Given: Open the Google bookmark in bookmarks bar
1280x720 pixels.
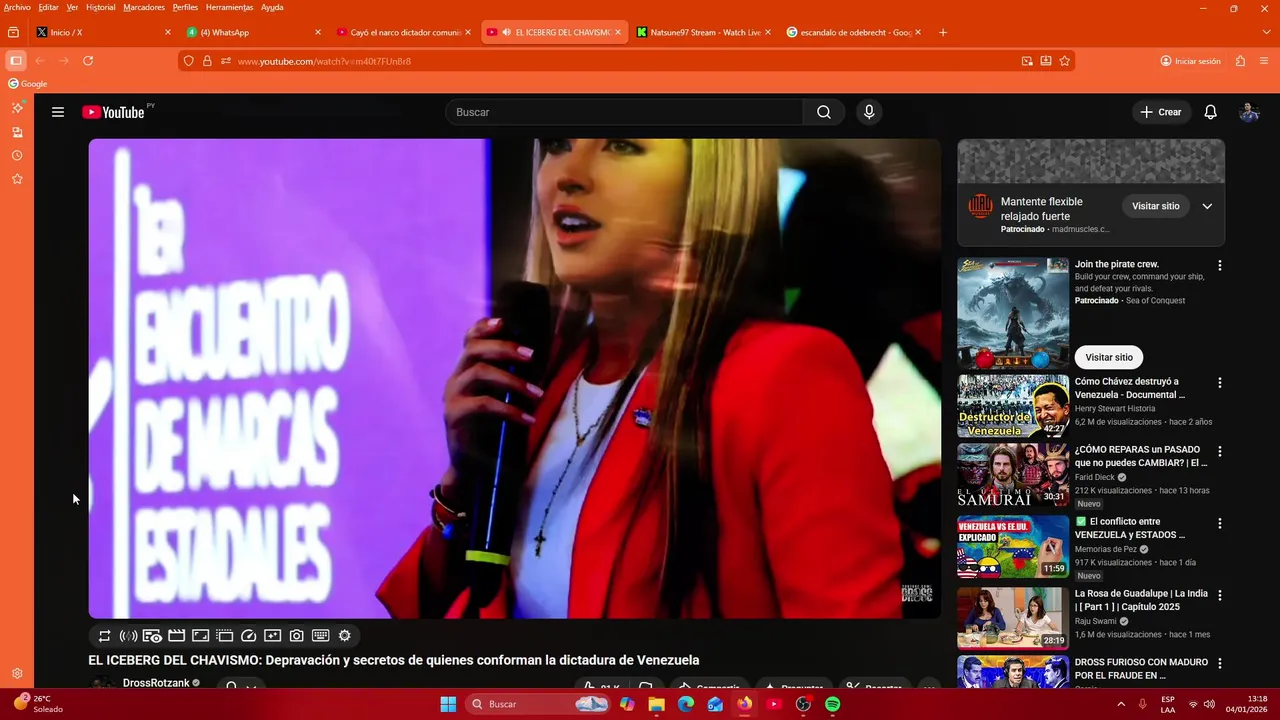Looking at the screenshot, I should click(x=28, y=84).
